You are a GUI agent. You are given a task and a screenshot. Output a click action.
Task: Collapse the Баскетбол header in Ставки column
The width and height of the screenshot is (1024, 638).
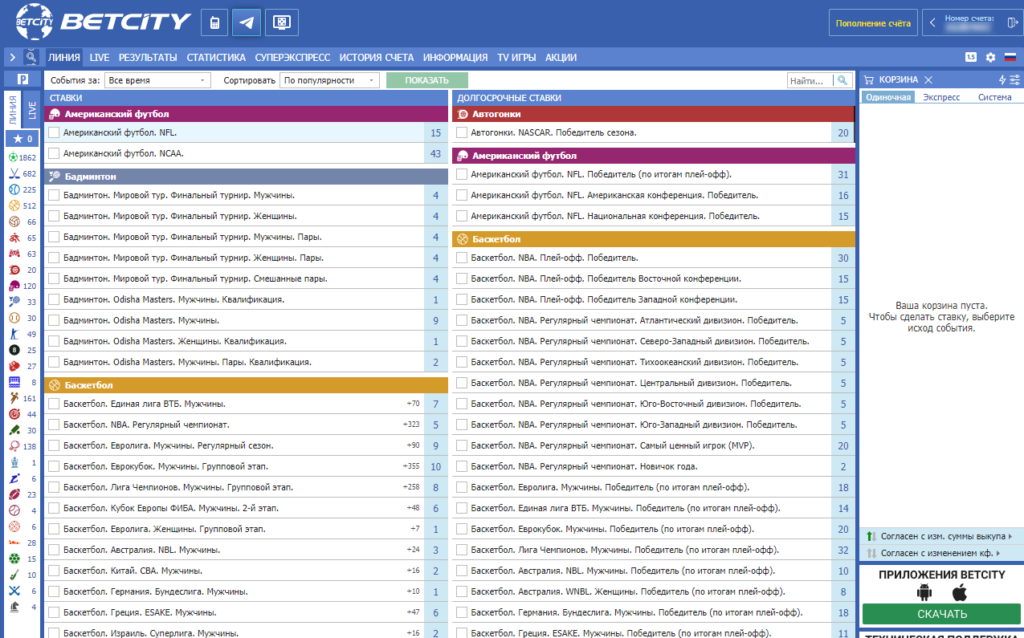pyautogui.click(x=246, y=385)
